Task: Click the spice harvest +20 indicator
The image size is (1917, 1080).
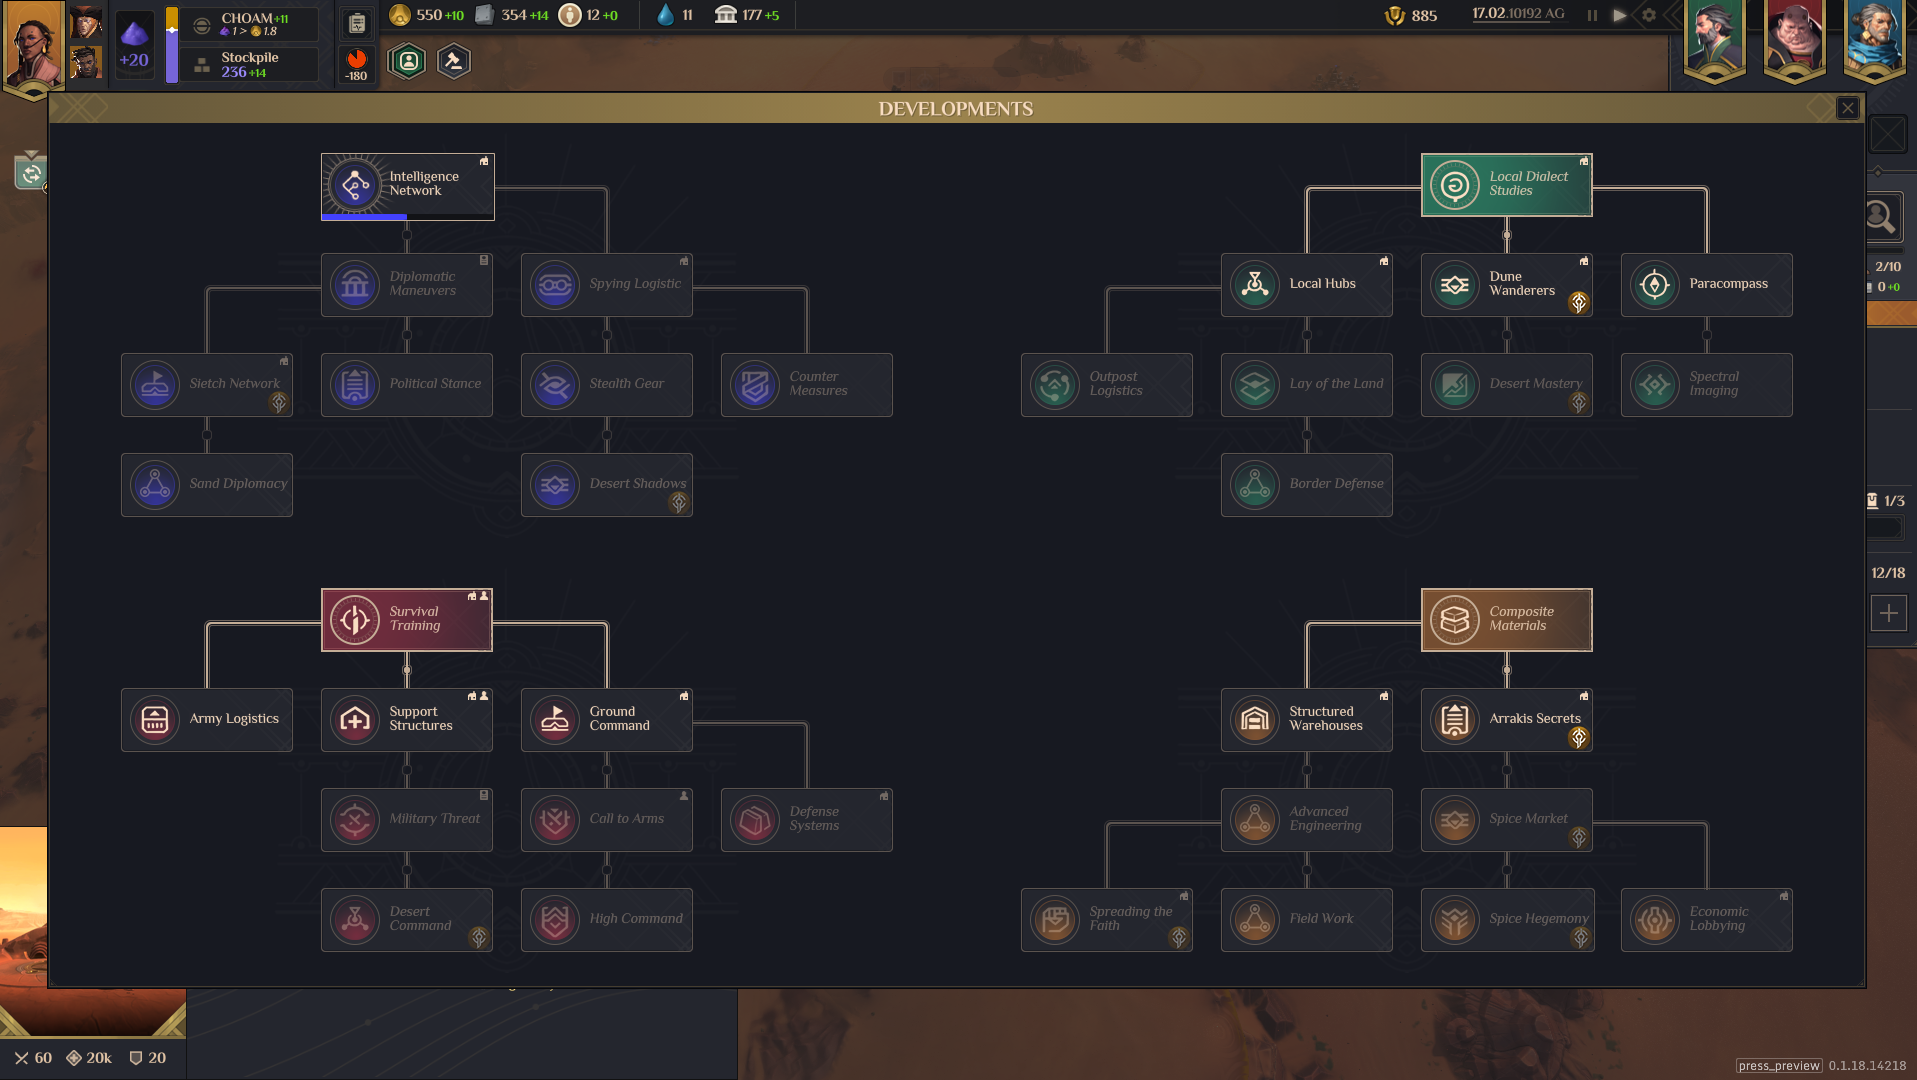Action: (134, 45)
